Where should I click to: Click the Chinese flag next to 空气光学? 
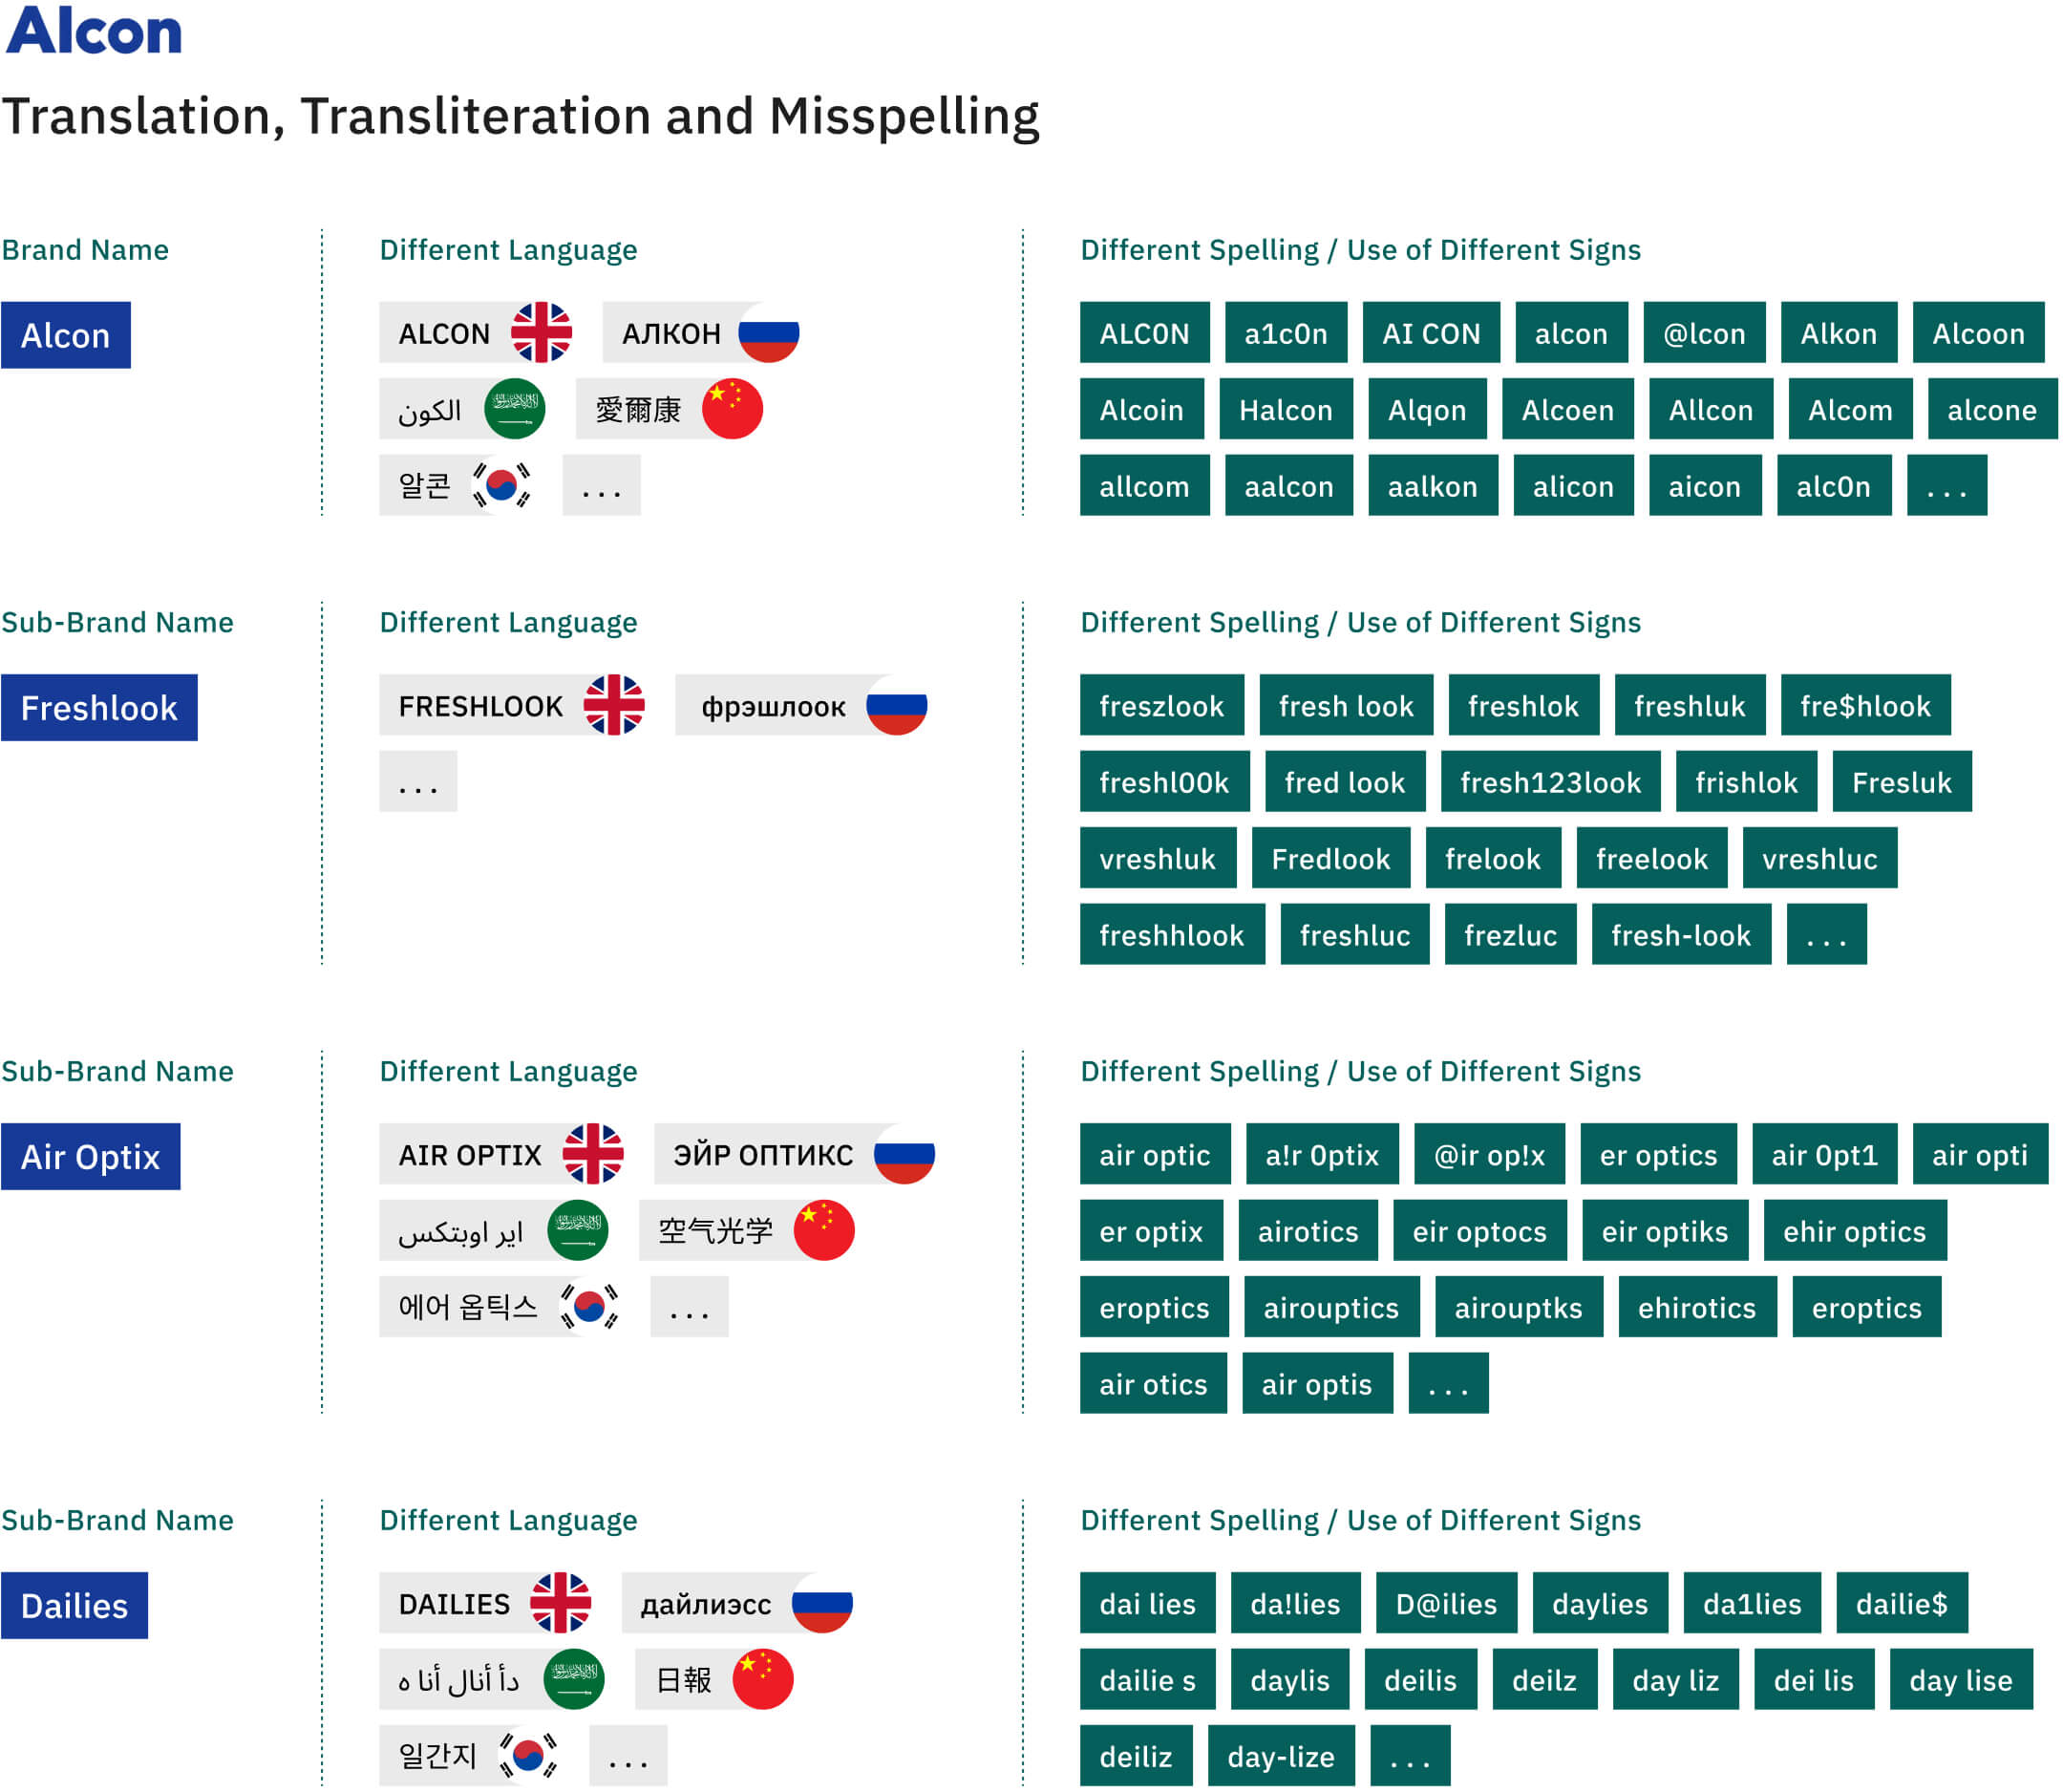pos(823,1230)
